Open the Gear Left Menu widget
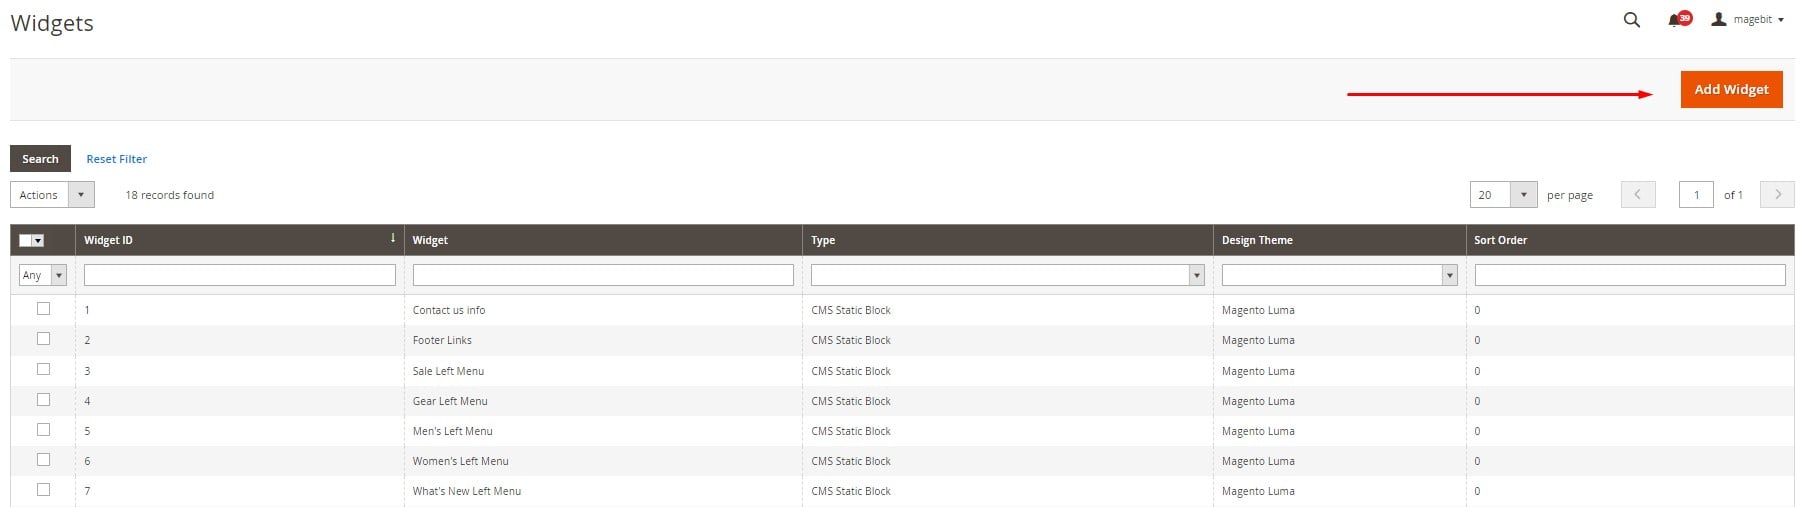The width and height of the screenshot is (1809, 507). pos(450,401)
